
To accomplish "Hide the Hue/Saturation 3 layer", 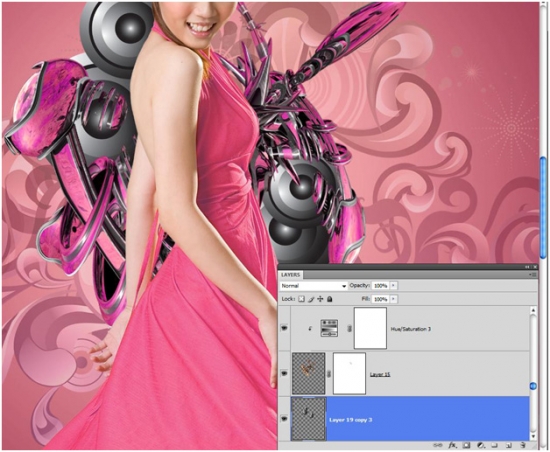I will (284, 328).
